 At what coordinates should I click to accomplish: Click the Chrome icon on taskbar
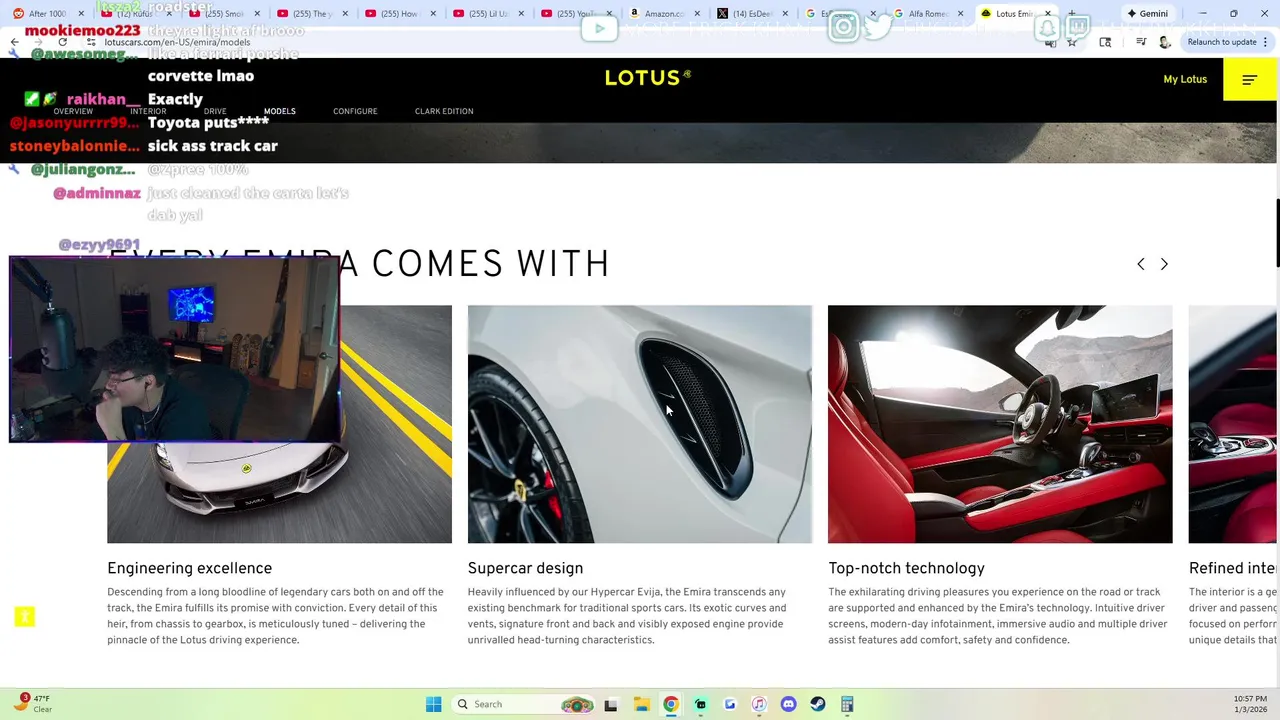pos(671,704)
